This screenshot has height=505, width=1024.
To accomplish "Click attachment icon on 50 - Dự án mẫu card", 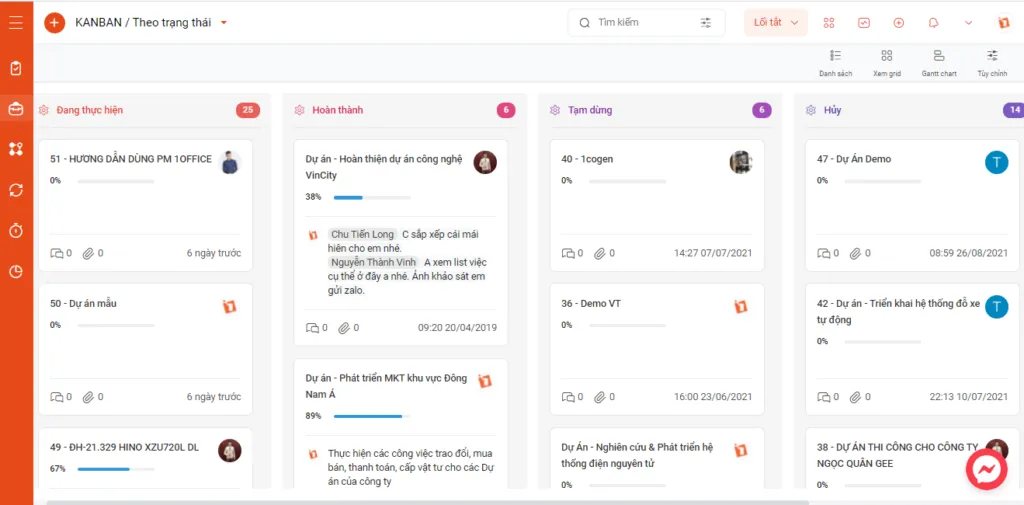I will (88, 397).
